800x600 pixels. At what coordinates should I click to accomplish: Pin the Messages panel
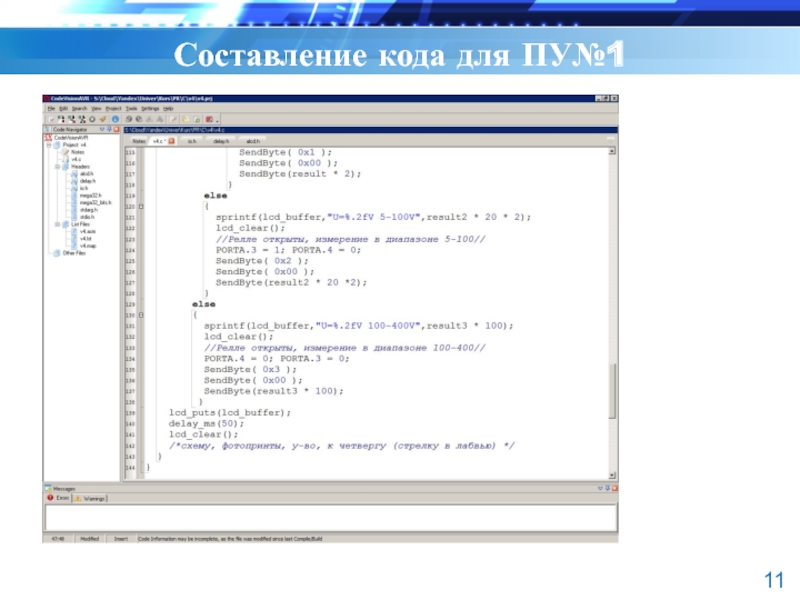(x=608, y=488)
